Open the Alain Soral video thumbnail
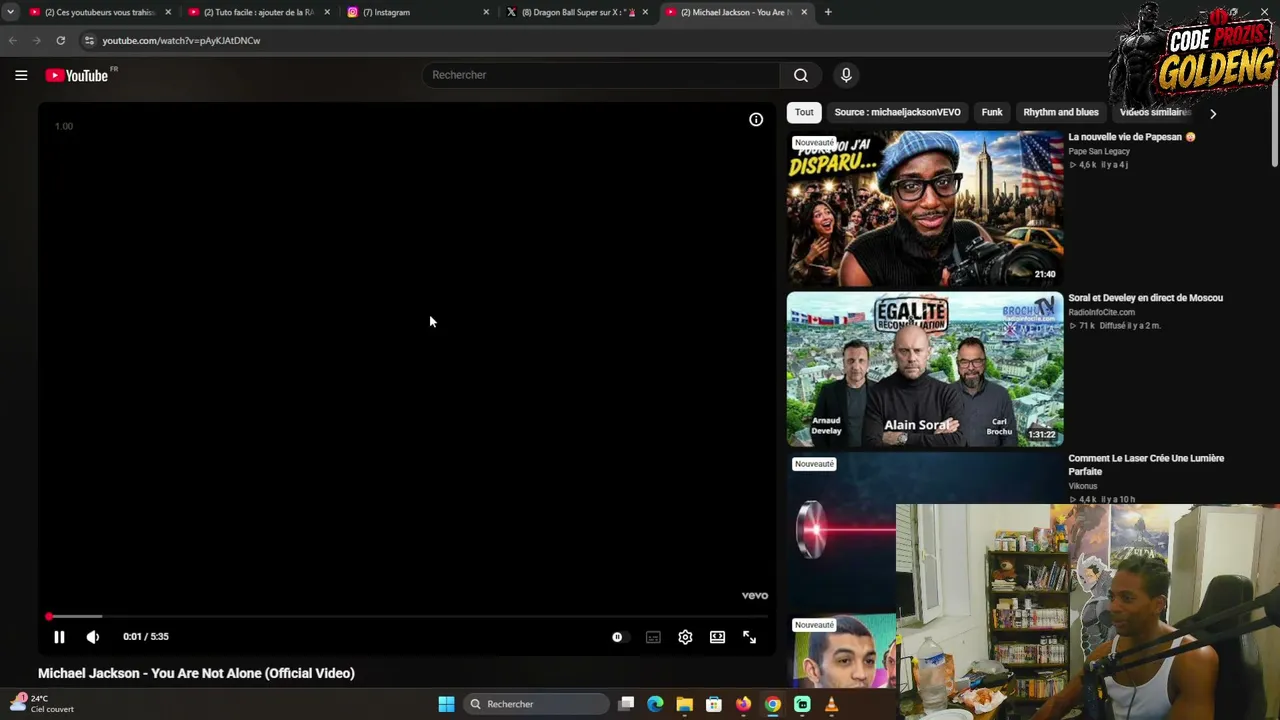 coord(925,369)
